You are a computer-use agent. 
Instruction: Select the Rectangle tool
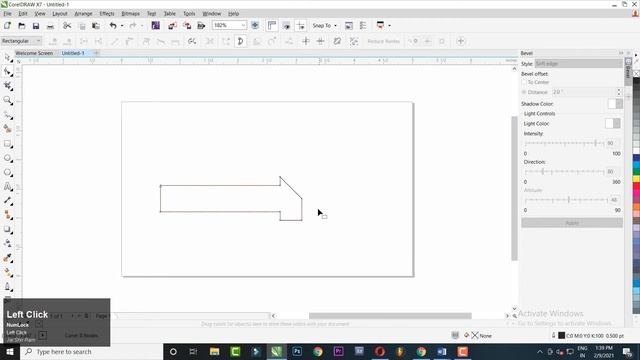tap(7, 144)
